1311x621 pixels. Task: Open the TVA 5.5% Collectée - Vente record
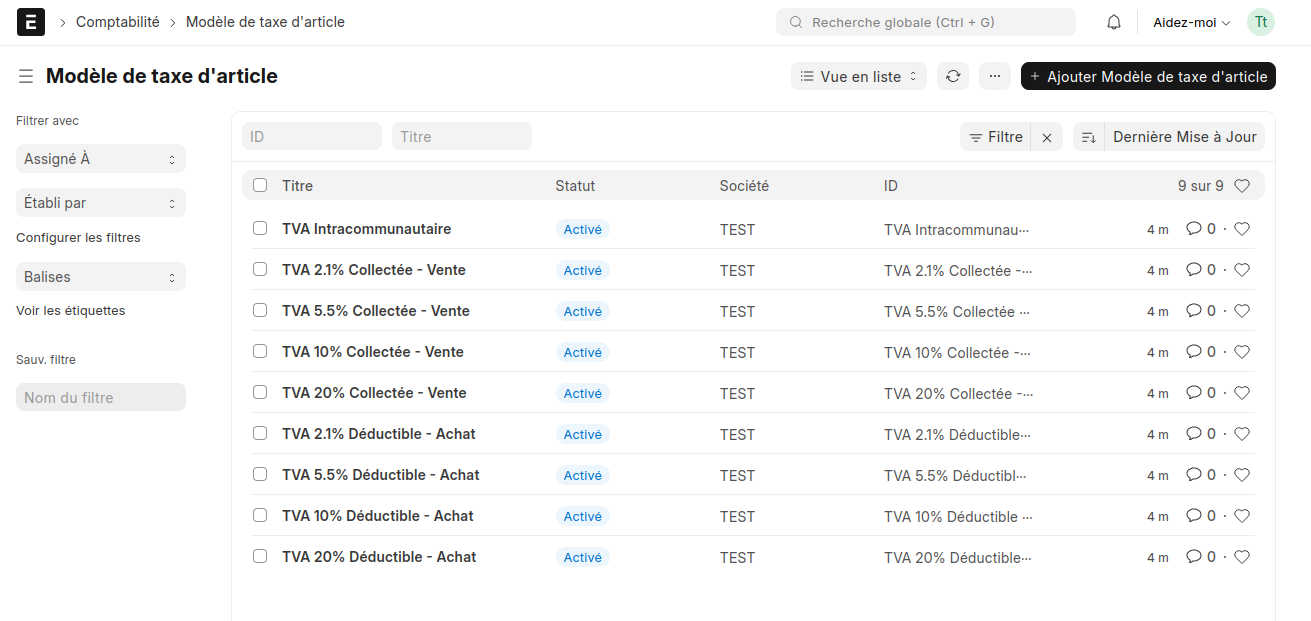click(376, 311)
